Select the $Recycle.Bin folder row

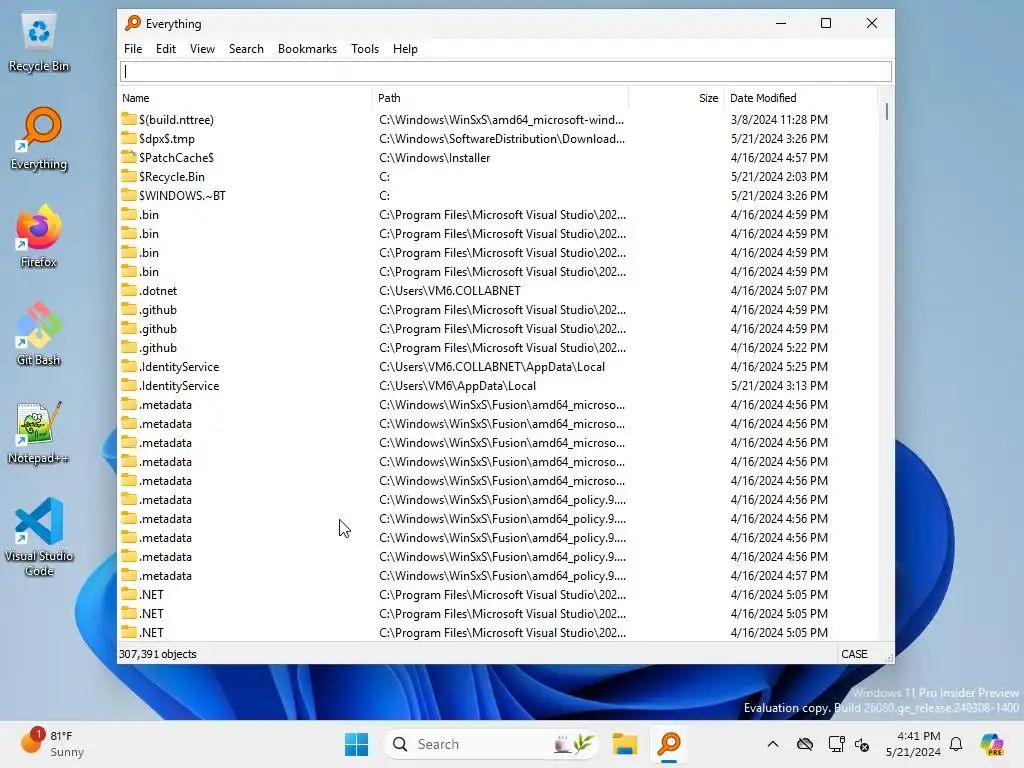pyautogui.click(x=498, y=176)
